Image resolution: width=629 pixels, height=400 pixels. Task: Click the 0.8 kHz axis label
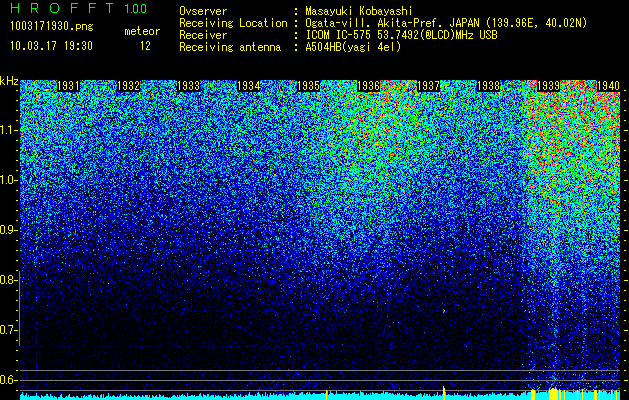[x=7, y=280]
